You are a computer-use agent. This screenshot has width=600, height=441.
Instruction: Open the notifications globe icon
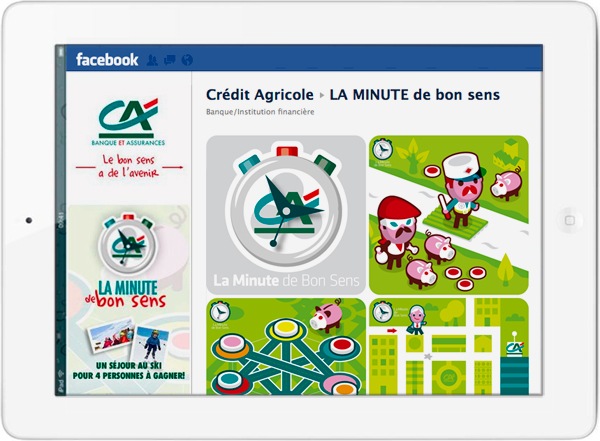point(187,60)
